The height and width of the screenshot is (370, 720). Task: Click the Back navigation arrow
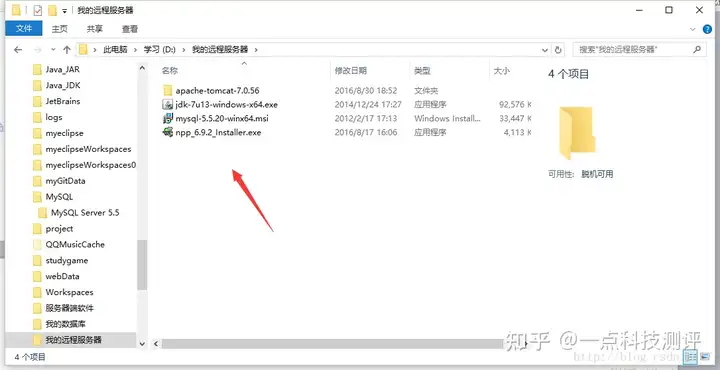pyautogui.click(x=18, y=50)
